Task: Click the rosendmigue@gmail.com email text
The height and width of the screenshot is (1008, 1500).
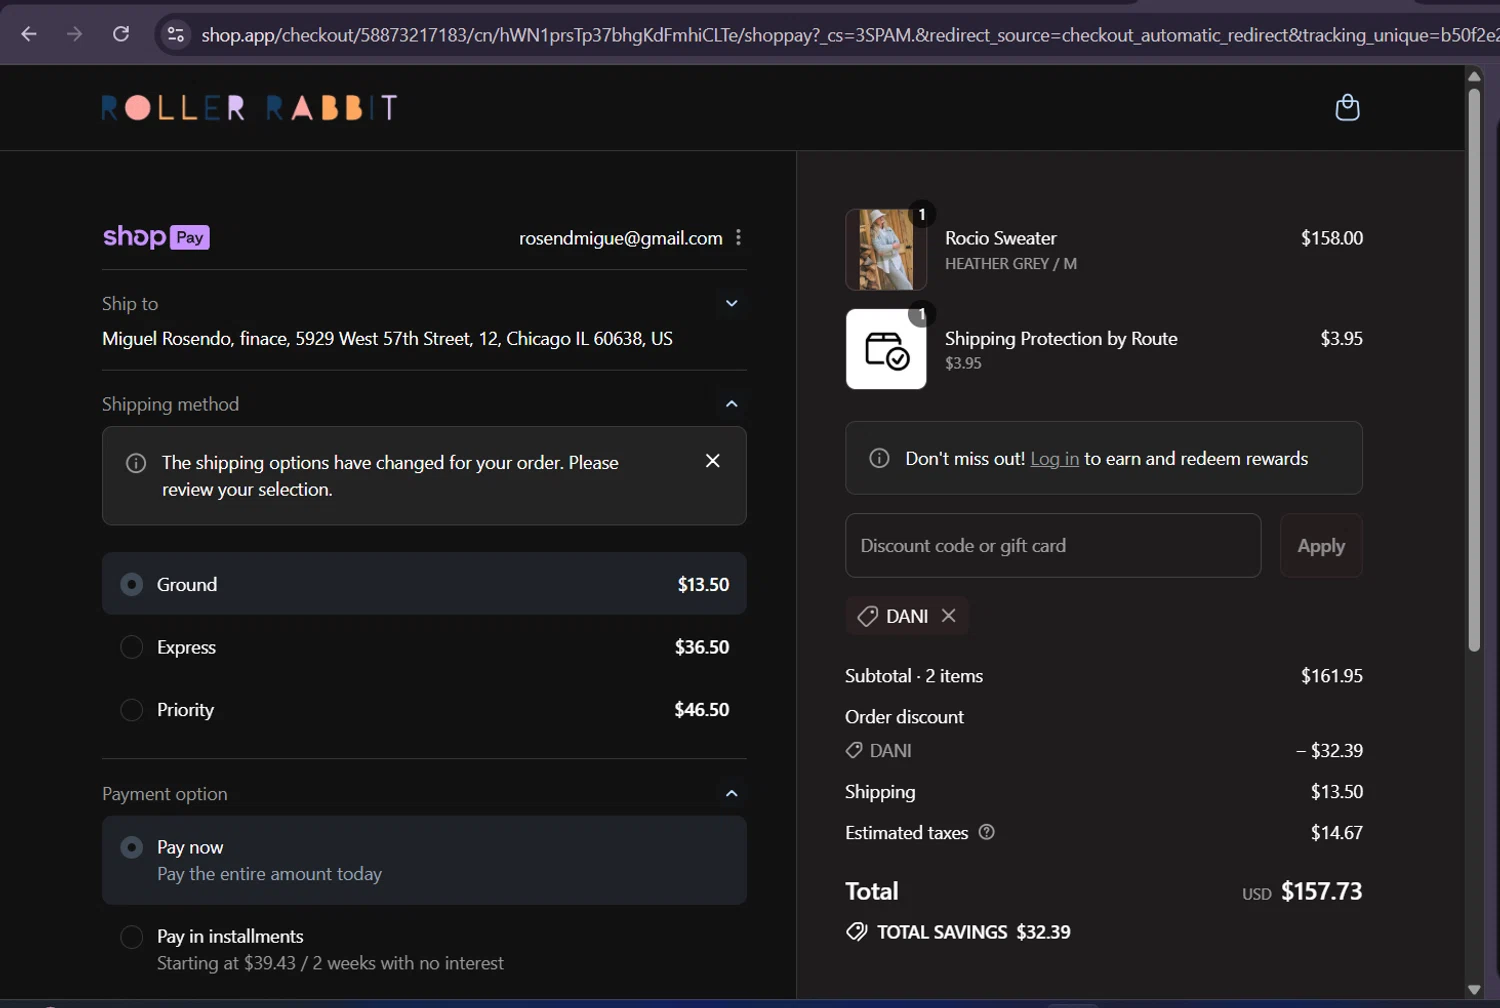Action: pos(620,238)
